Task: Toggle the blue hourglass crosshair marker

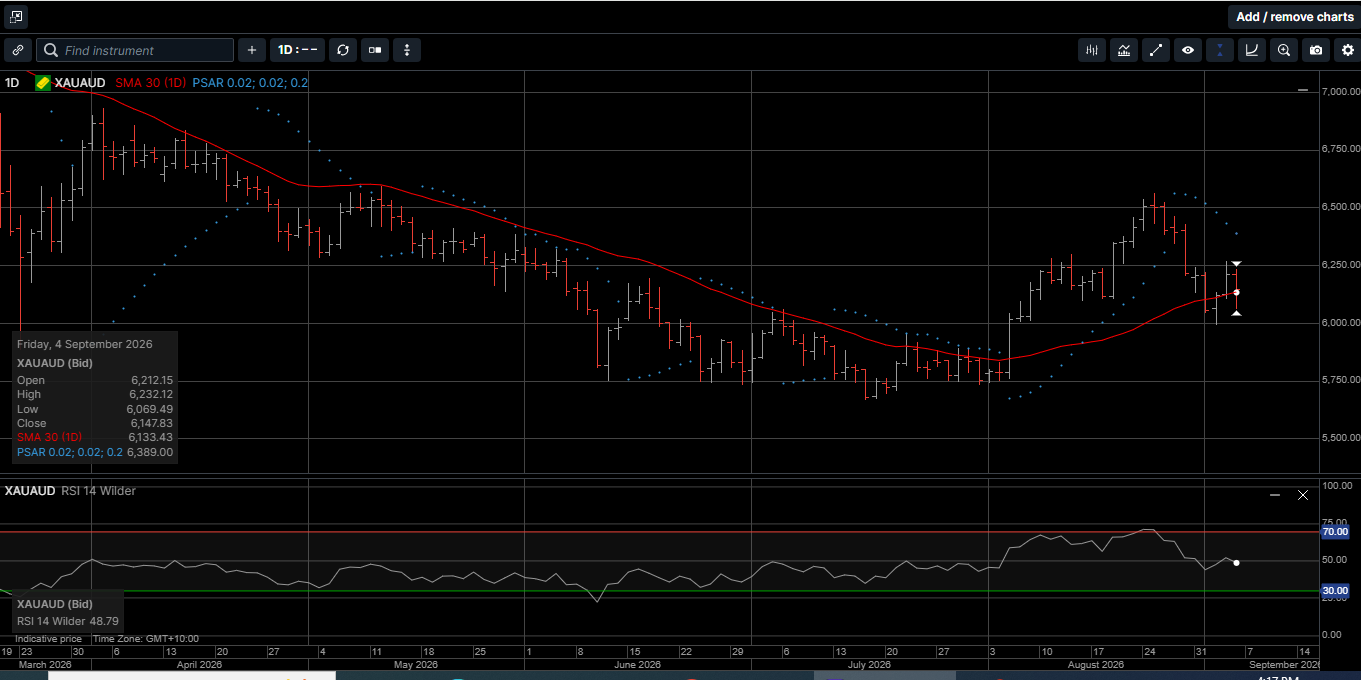Action: click(1220, 50)
